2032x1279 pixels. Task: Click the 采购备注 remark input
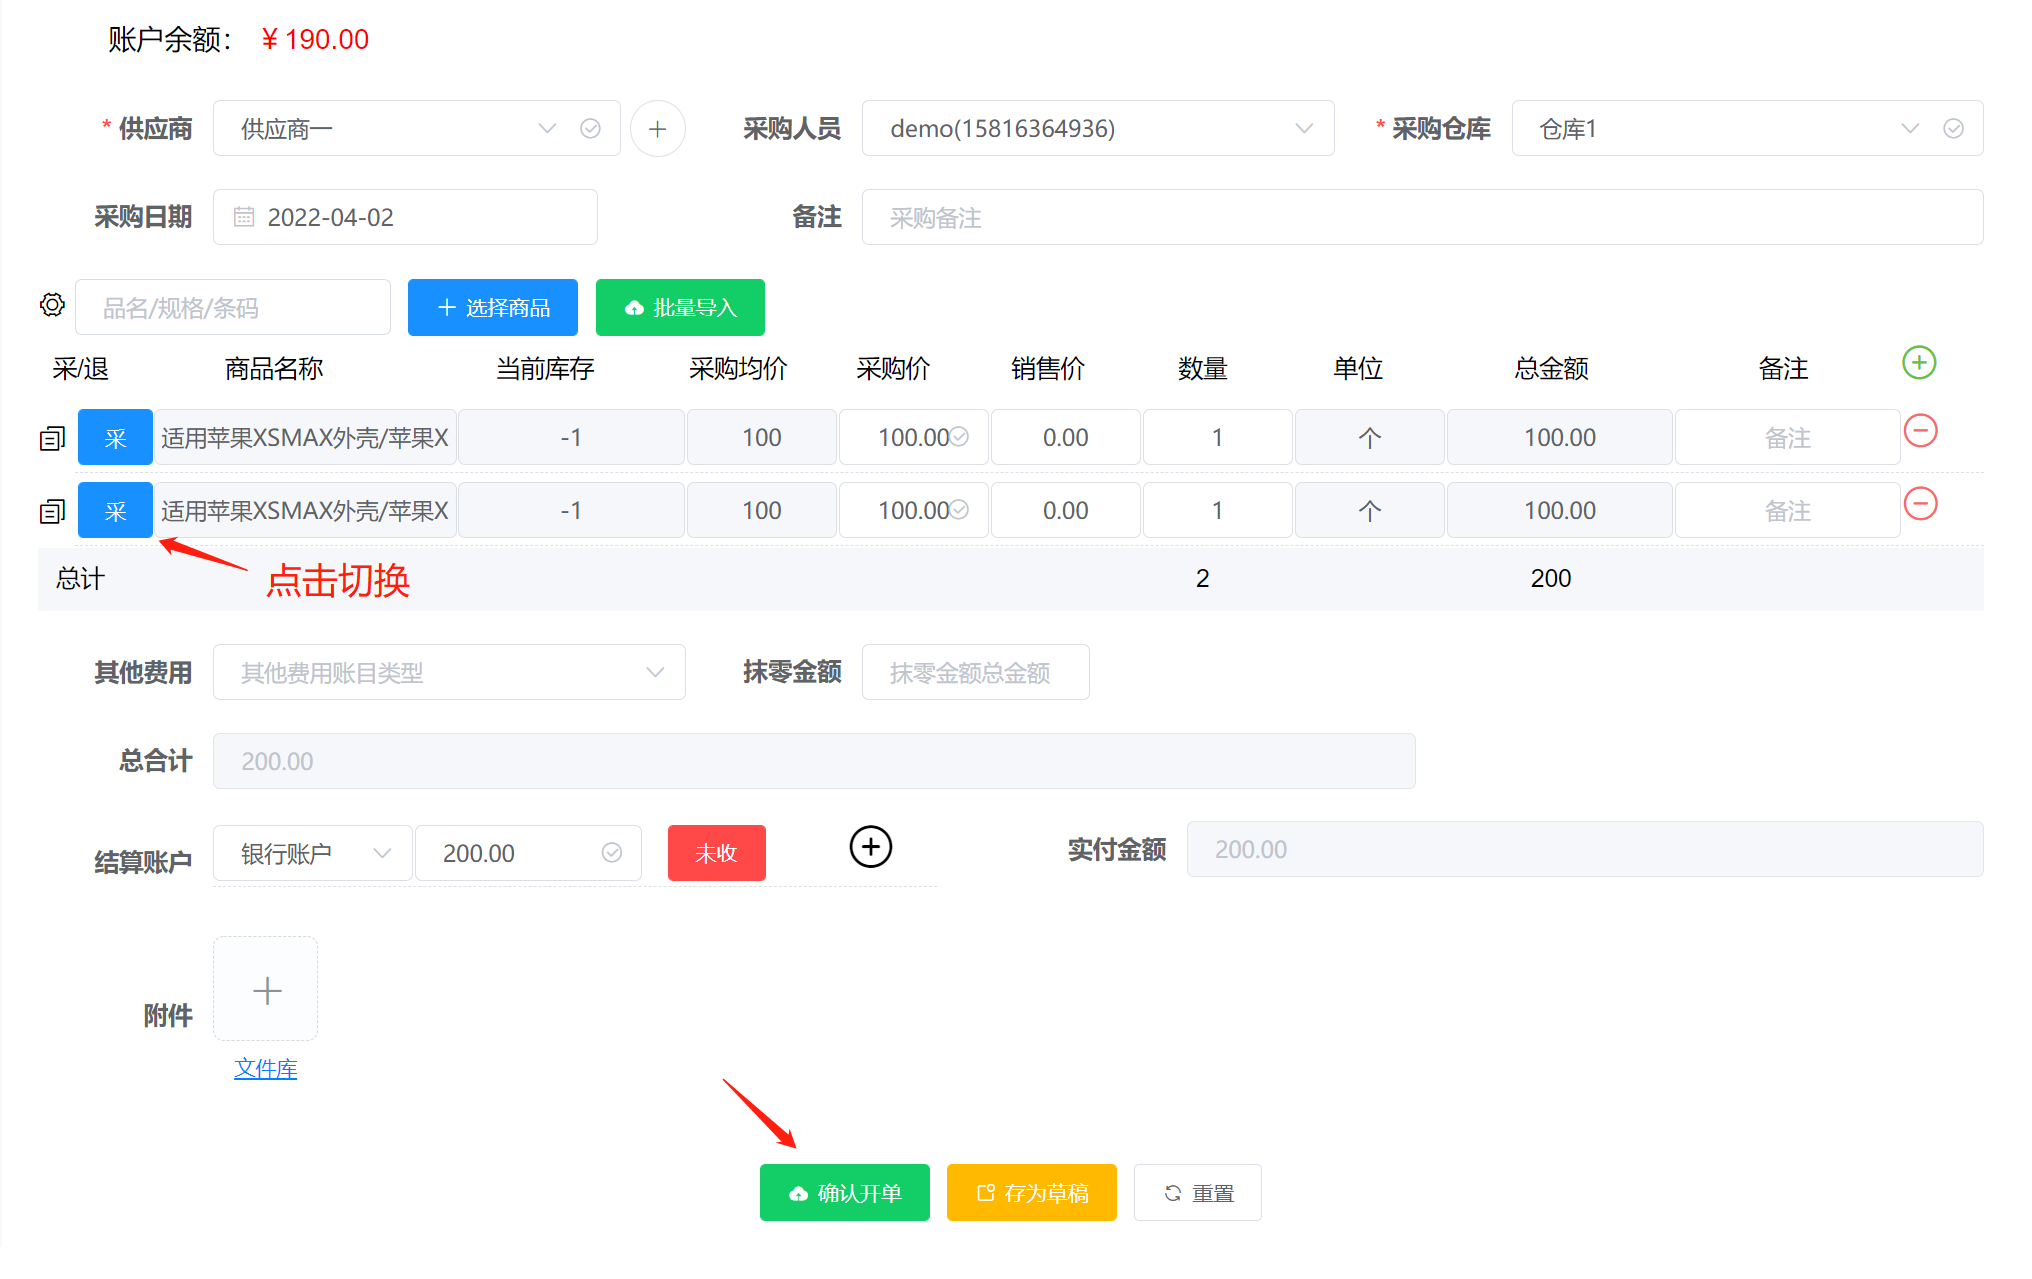click(x=1423, y=217)
